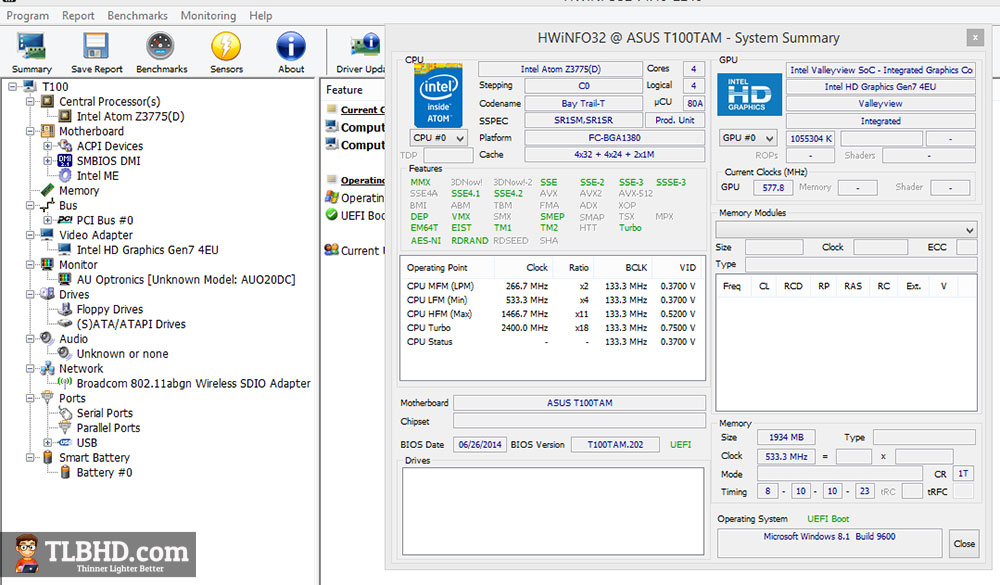Click the Serial Ports icon

coord(65,413)
